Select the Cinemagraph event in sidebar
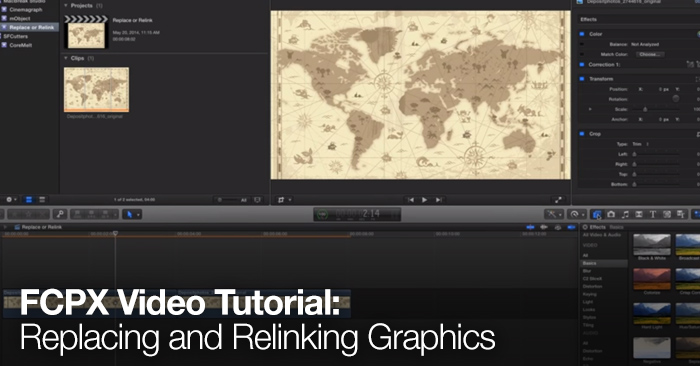Viewport: 700px width, 366px height. pos(25,9)
